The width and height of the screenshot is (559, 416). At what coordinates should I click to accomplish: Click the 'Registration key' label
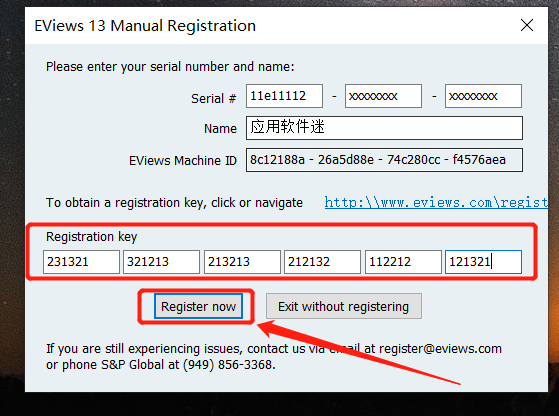tap(91, 237)
